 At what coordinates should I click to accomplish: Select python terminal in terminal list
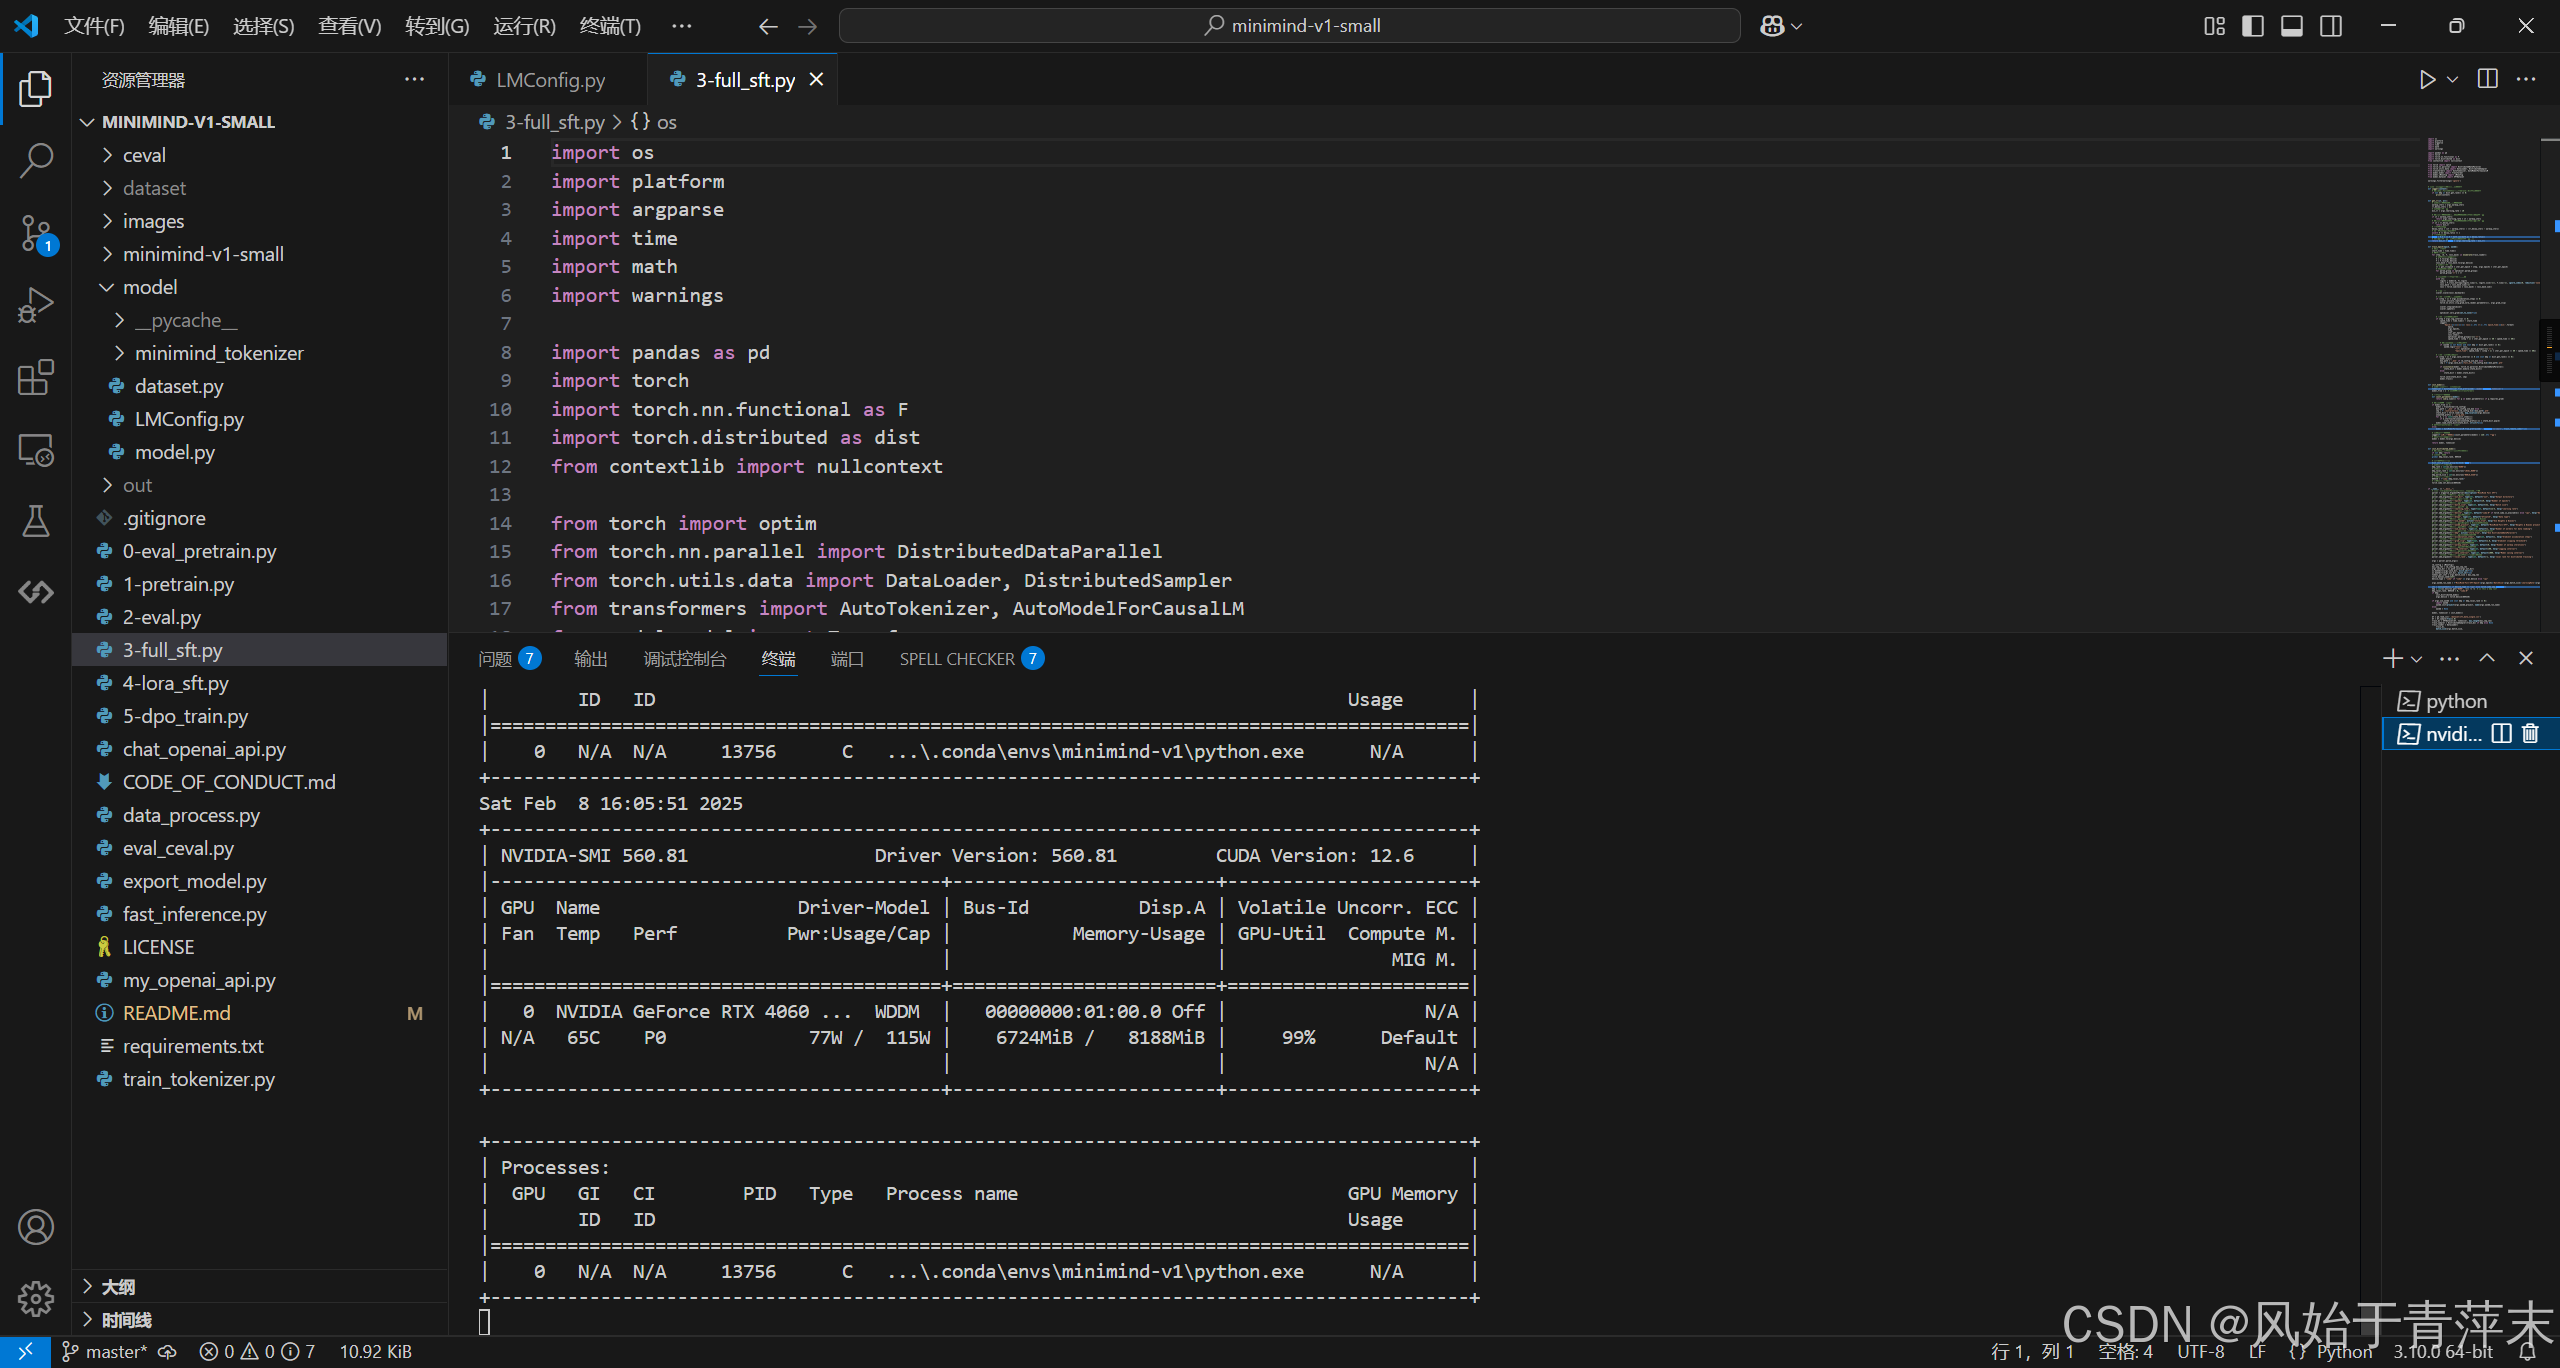coord(2470,701)
